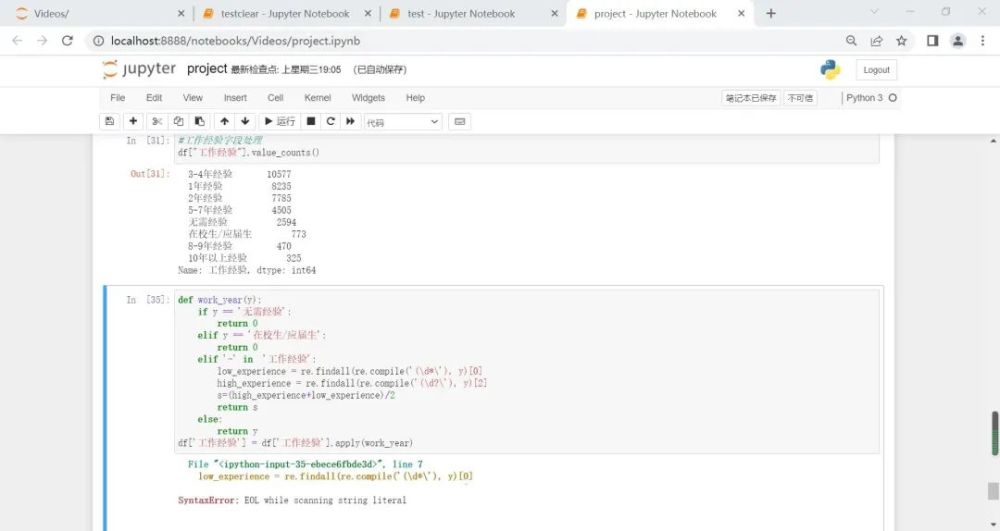Run the current cell with 运行 button
This screenshot has width=1000, height=531.
(279, 121)
